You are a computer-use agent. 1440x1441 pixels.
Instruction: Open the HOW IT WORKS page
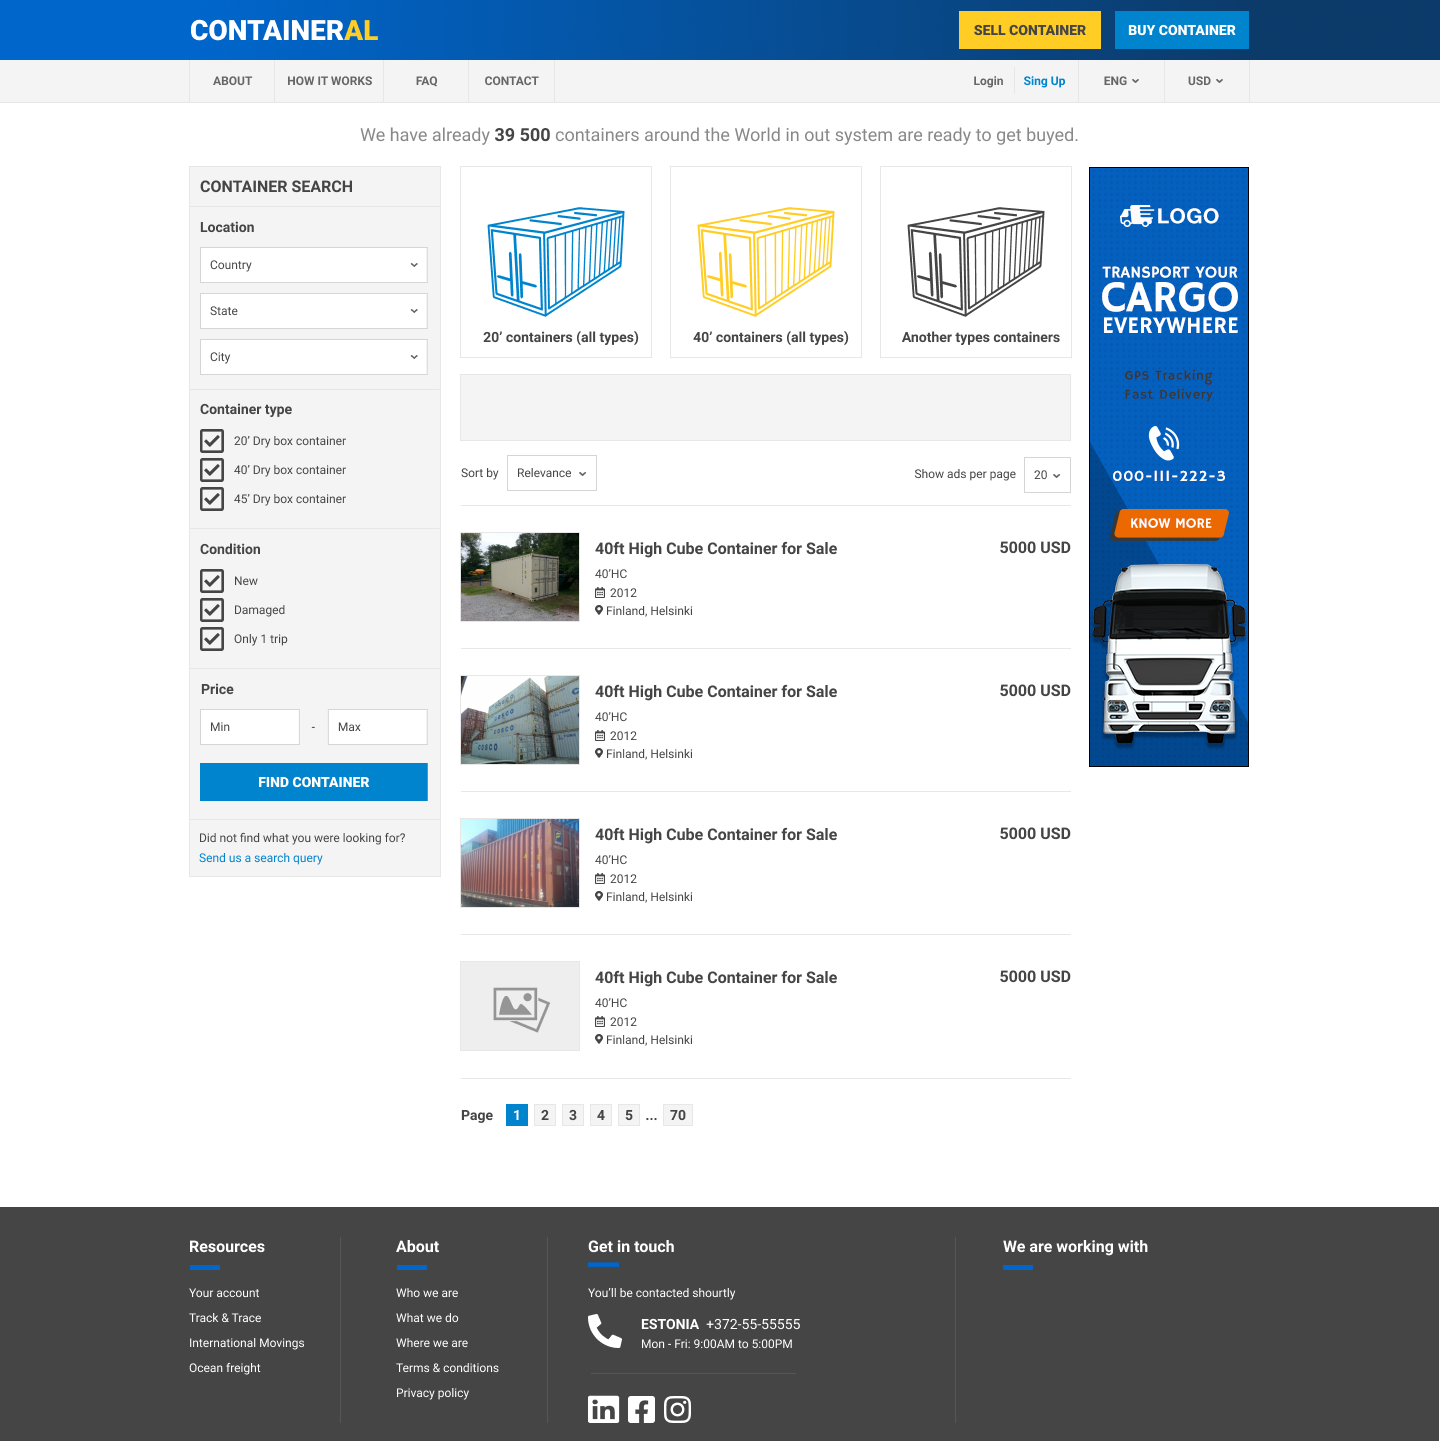pyautogui.click(x=329, y=81)
